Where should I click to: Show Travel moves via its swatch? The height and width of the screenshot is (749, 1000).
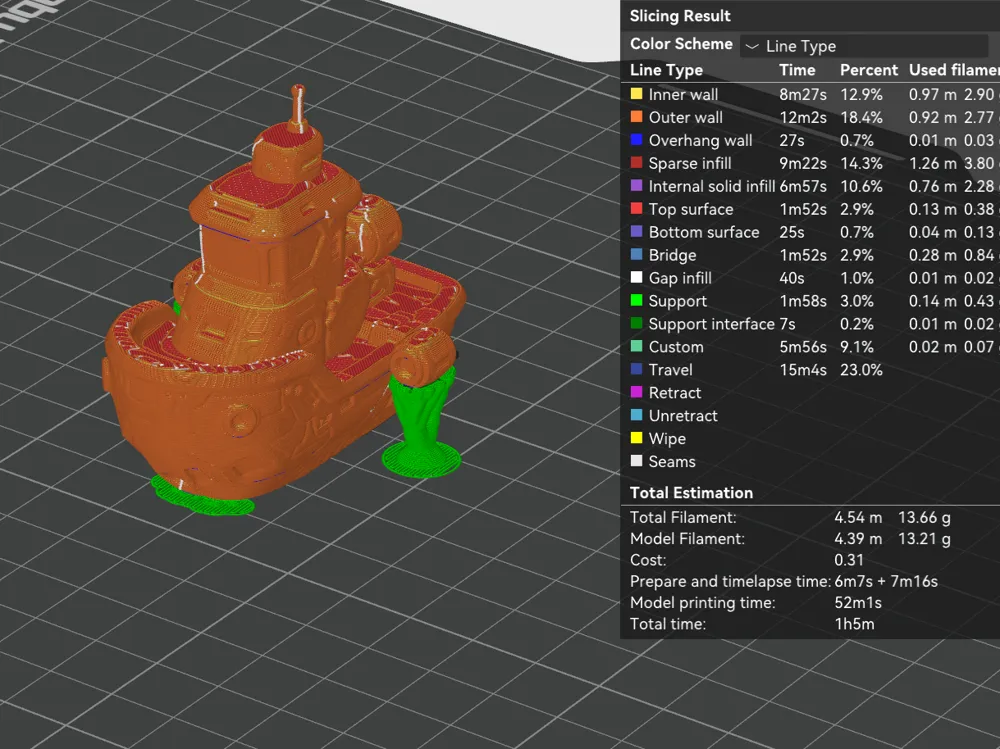pos(636,369)
